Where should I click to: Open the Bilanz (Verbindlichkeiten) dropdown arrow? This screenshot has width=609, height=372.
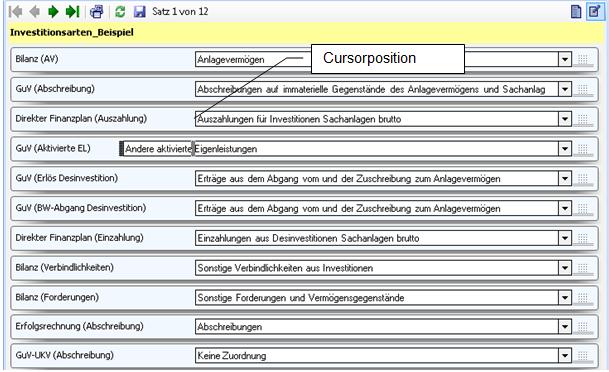click(x=565, y=268)
